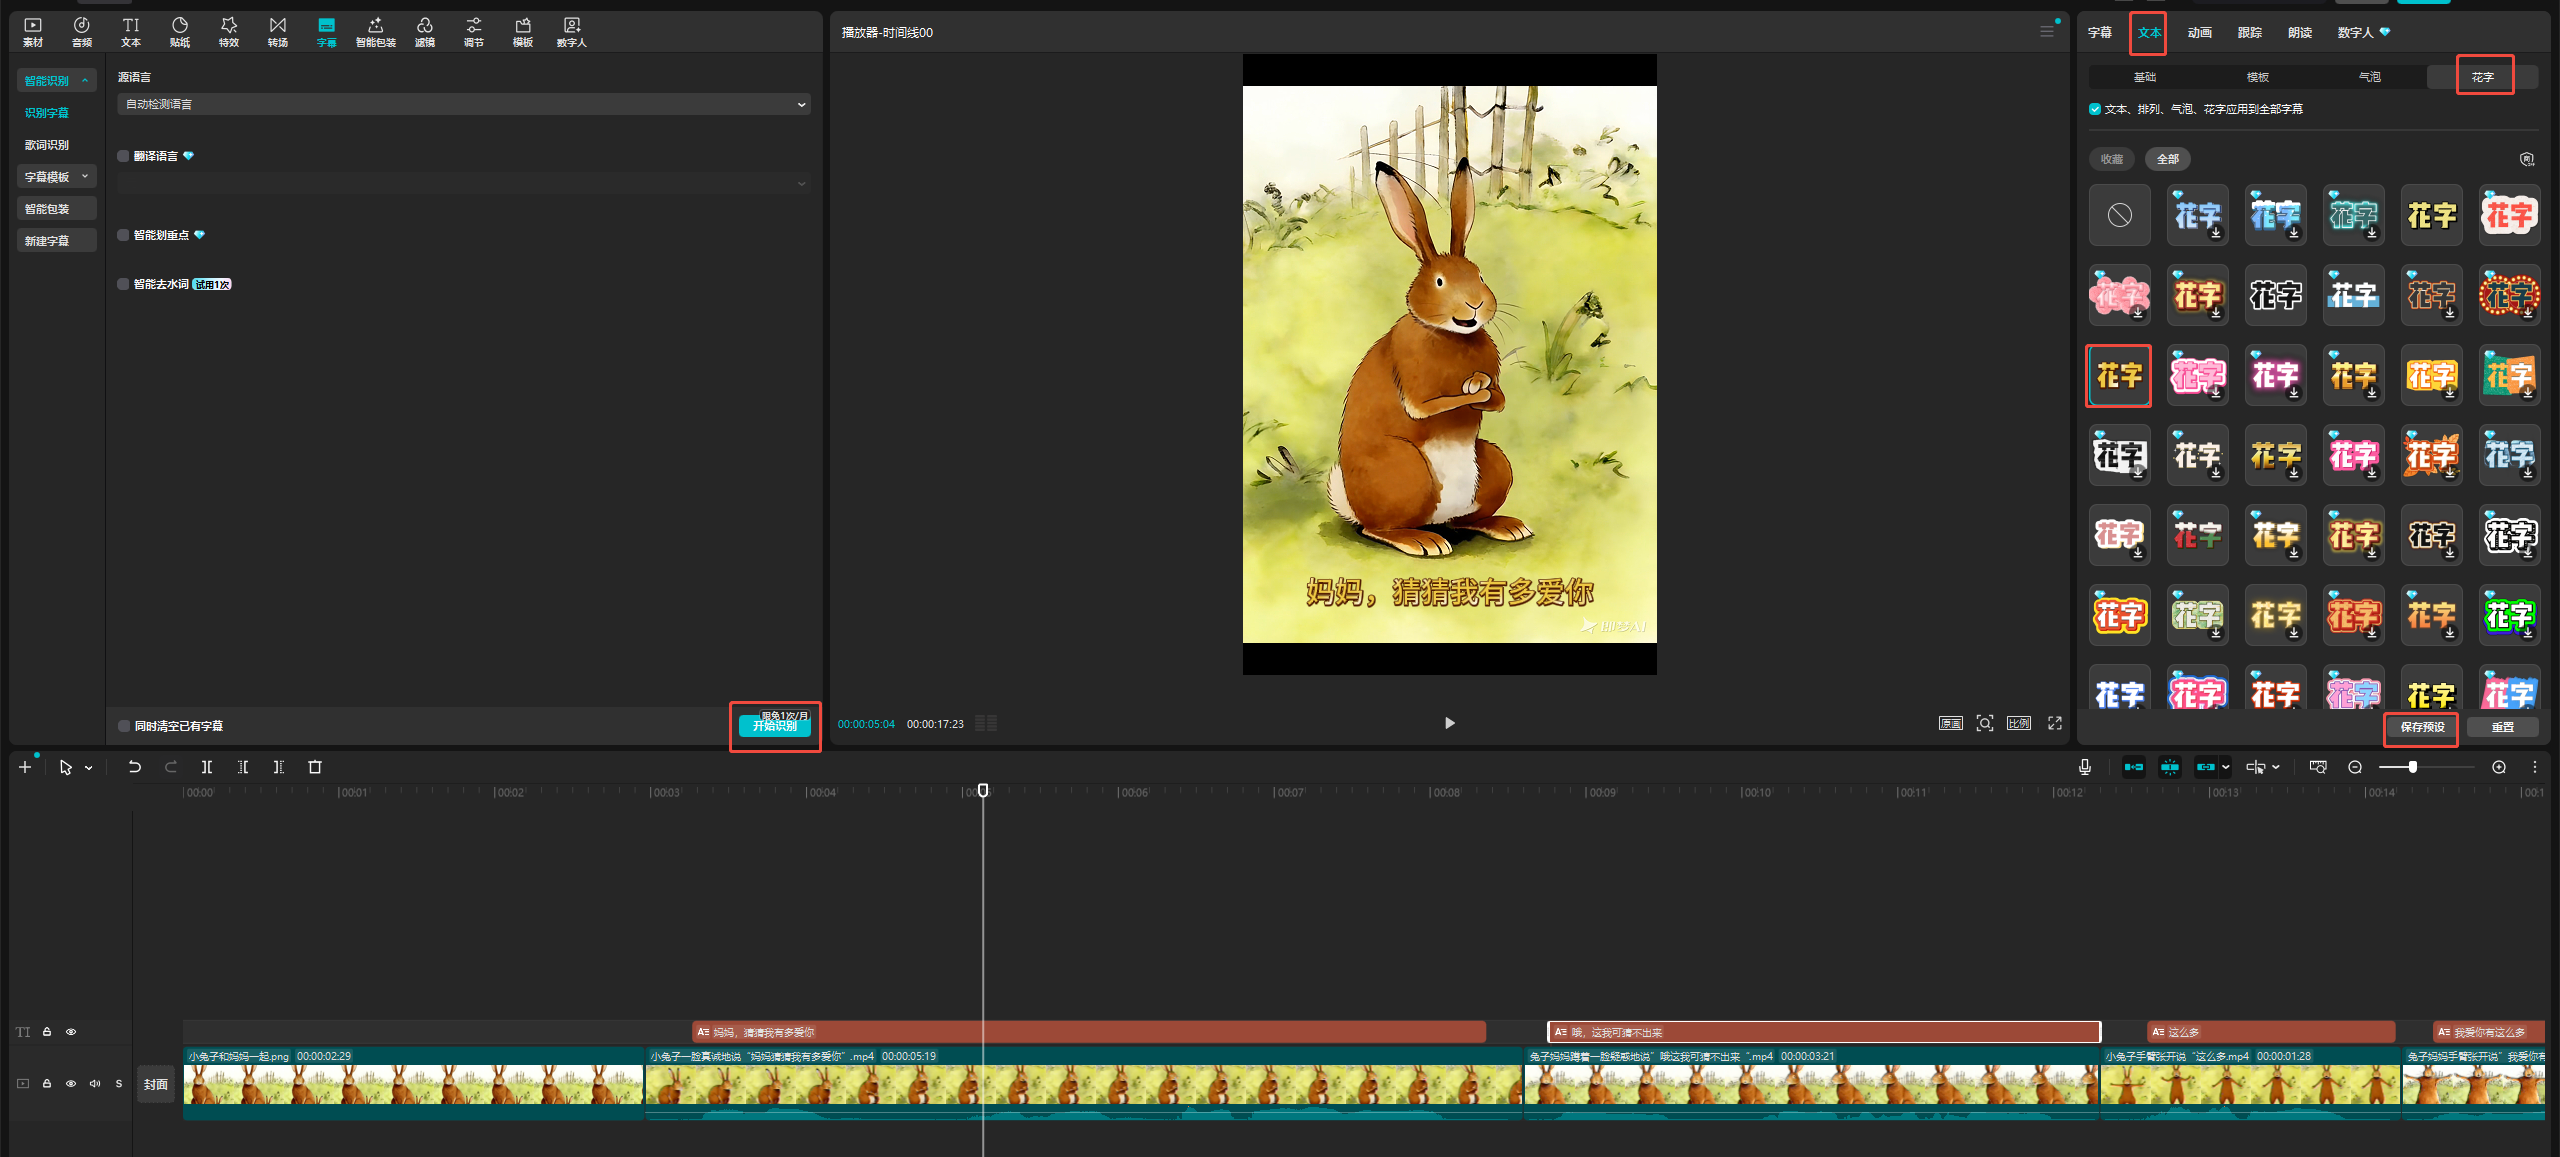Screen dimensions: 2560x1157
Task: Toggle the 同时清空已有字幕 checkbox
Action: 124,726
